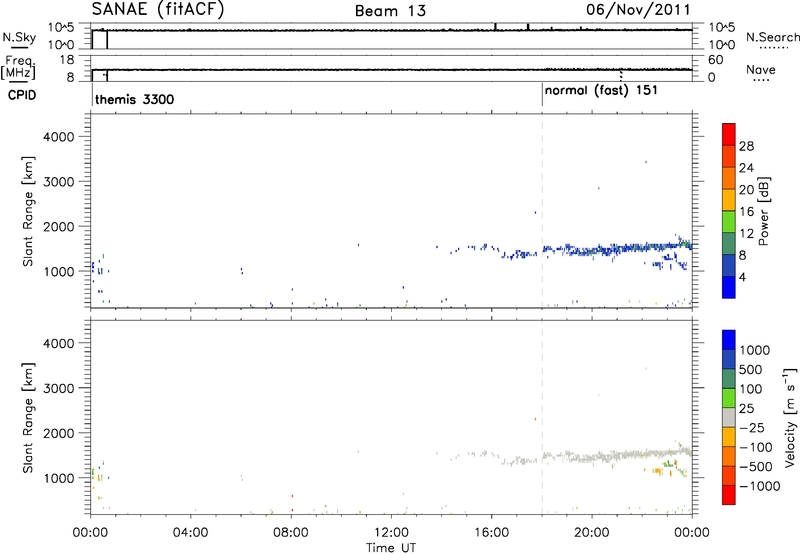Screen dimensions: 800x554
Task: Click the 12:00 time tick label
Action: [x=391, y=533]
